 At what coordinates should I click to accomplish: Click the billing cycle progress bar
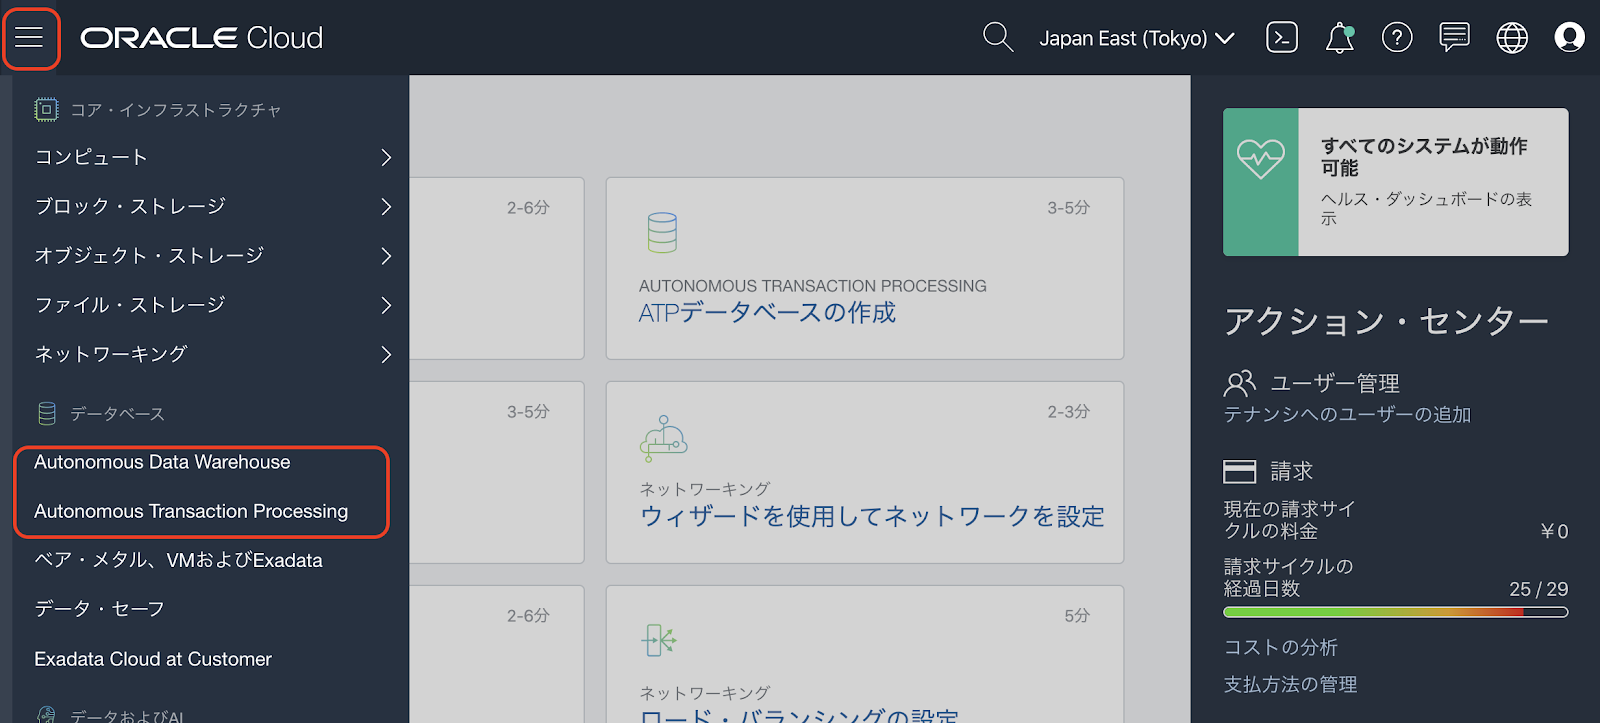coord(1396,612)
